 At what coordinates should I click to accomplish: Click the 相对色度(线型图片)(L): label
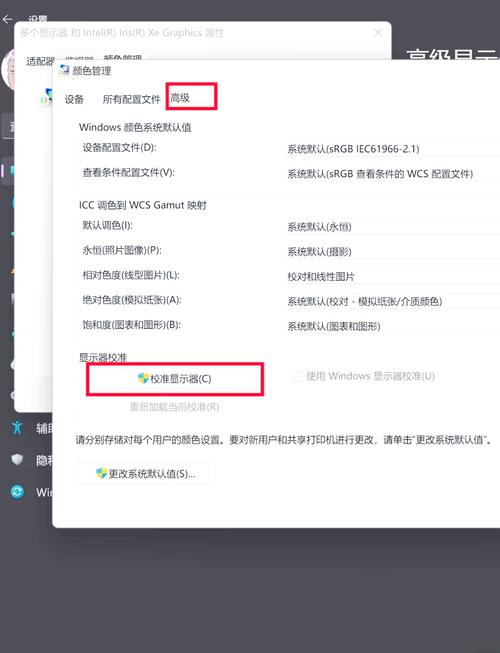131,275
